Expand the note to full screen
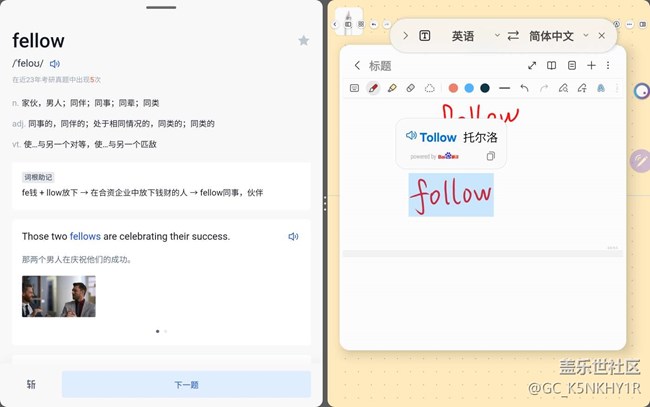650x407 pixels. [532, 66]
